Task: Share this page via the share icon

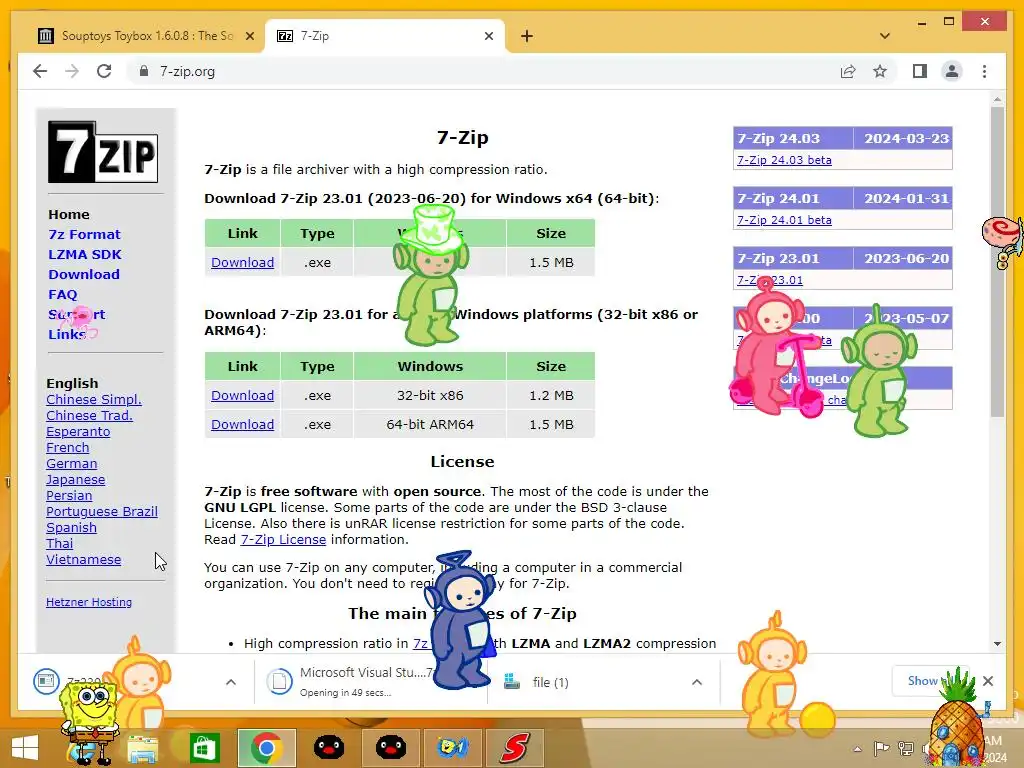Action: pos(848,71)
